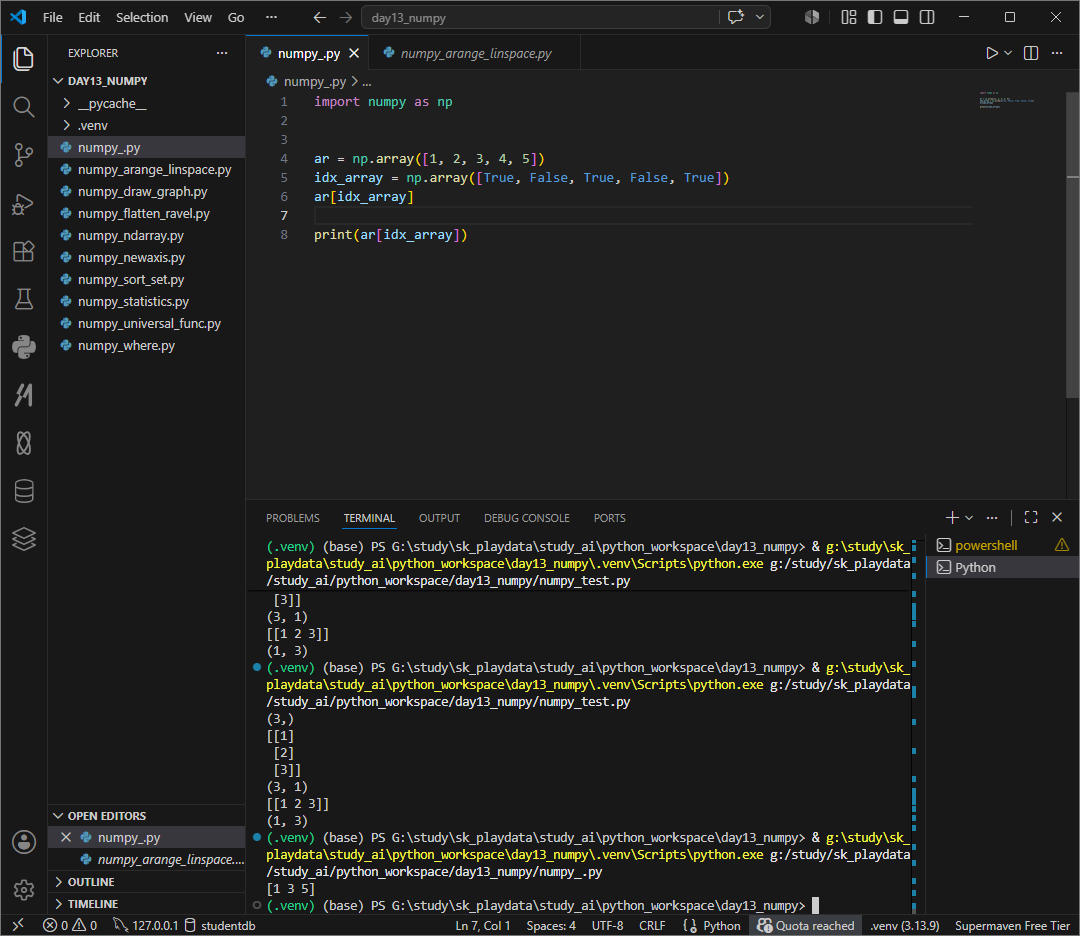Close the numpy_.py editor tab

point(354,53)
